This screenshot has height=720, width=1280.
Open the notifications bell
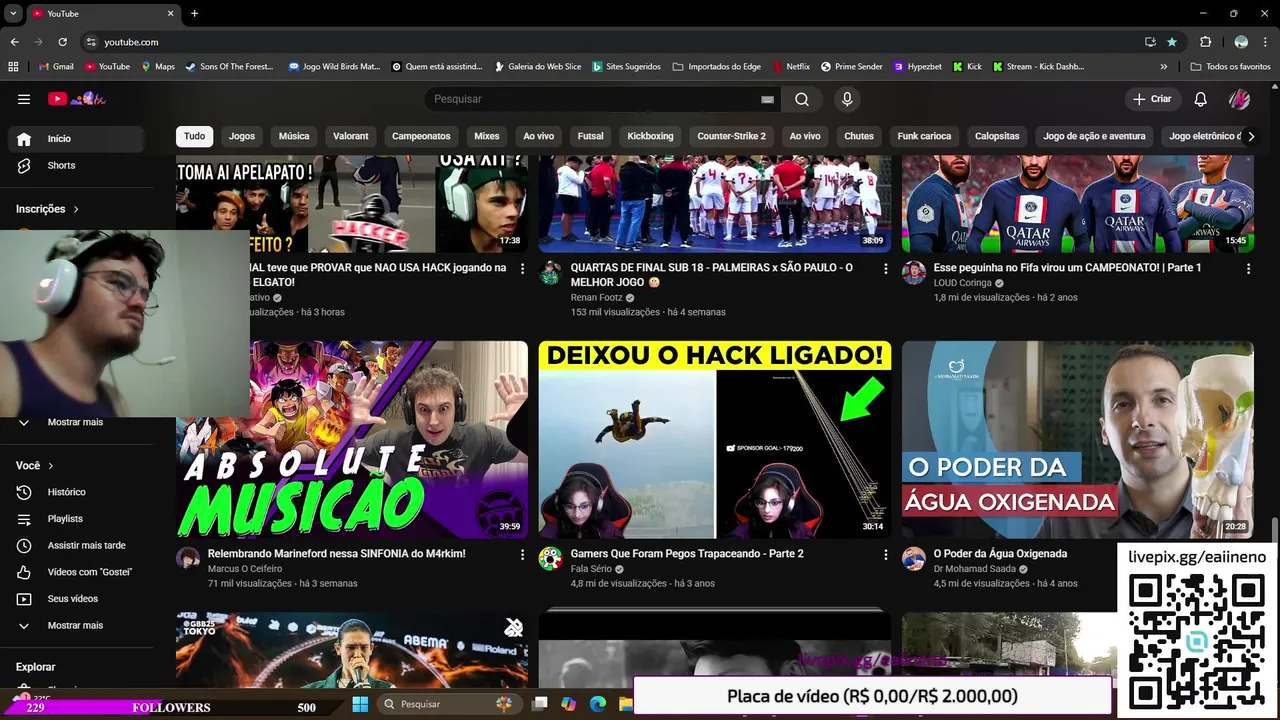coord(1201,99)
